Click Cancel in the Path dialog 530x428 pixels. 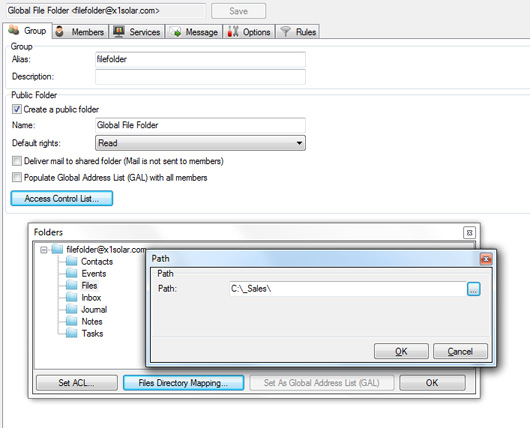click(x=460, y=351)
